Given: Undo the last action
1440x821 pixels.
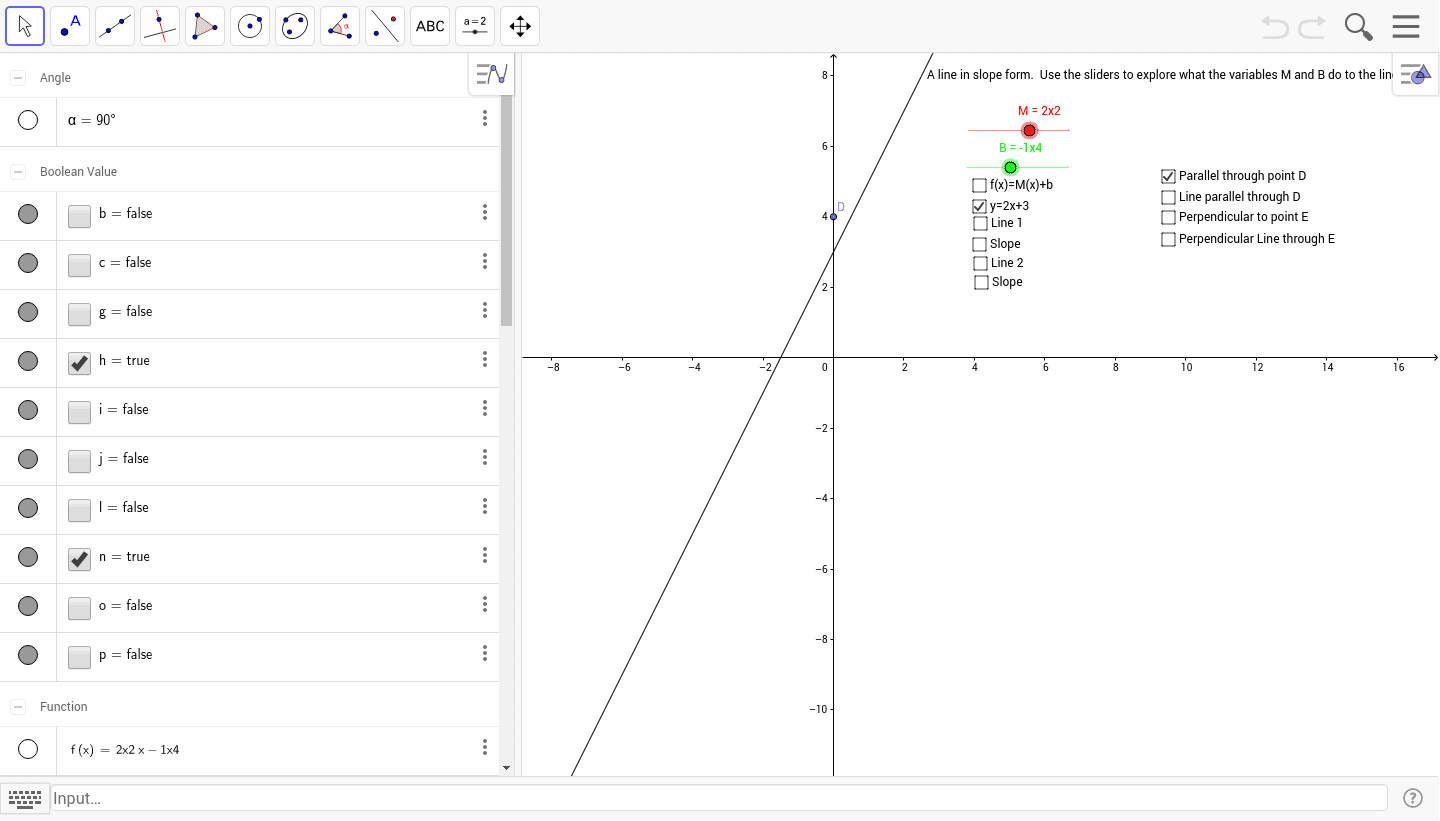Looking at the screenshot, I should pos(1275,27).
